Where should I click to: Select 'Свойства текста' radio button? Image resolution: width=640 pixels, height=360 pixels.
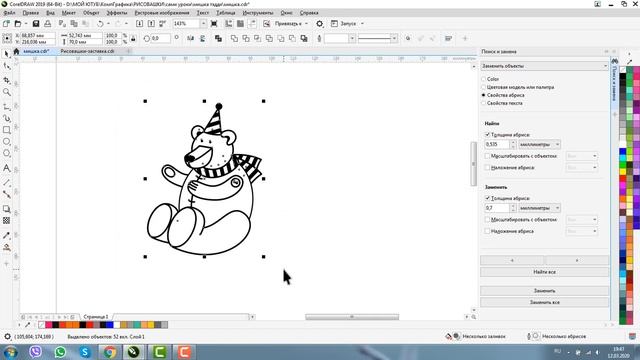coord(484,103)
